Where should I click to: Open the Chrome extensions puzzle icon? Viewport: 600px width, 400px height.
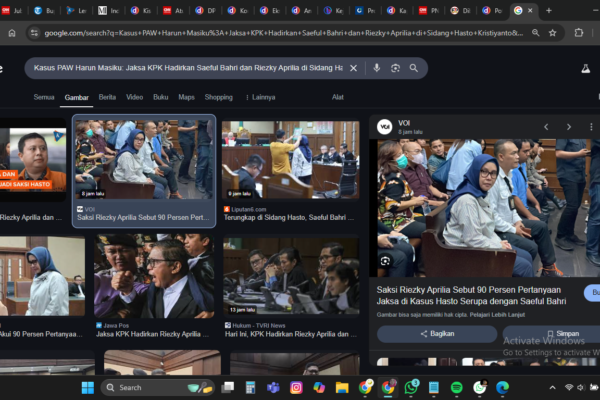click(x=579, y=33)
